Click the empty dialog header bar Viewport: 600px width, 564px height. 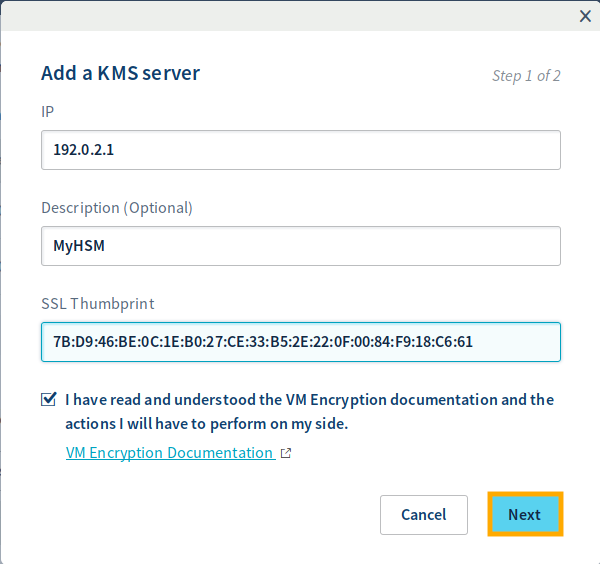pyautogui.click(x=290, y=15)
